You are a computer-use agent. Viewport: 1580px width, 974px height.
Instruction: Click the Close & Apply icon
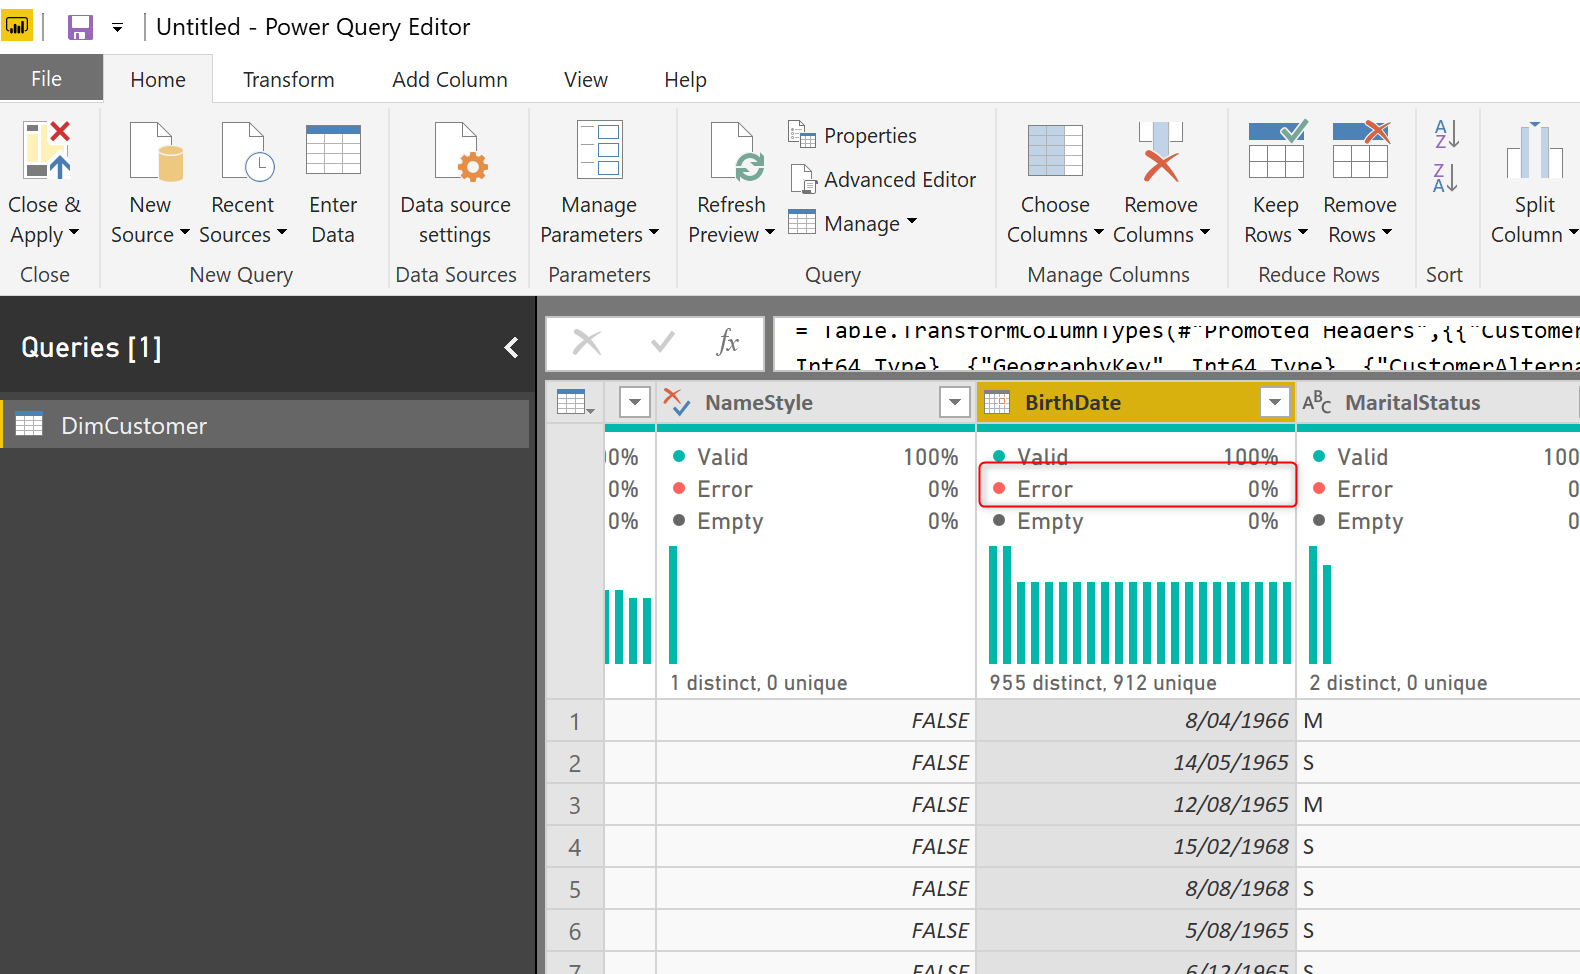[47, 150]
